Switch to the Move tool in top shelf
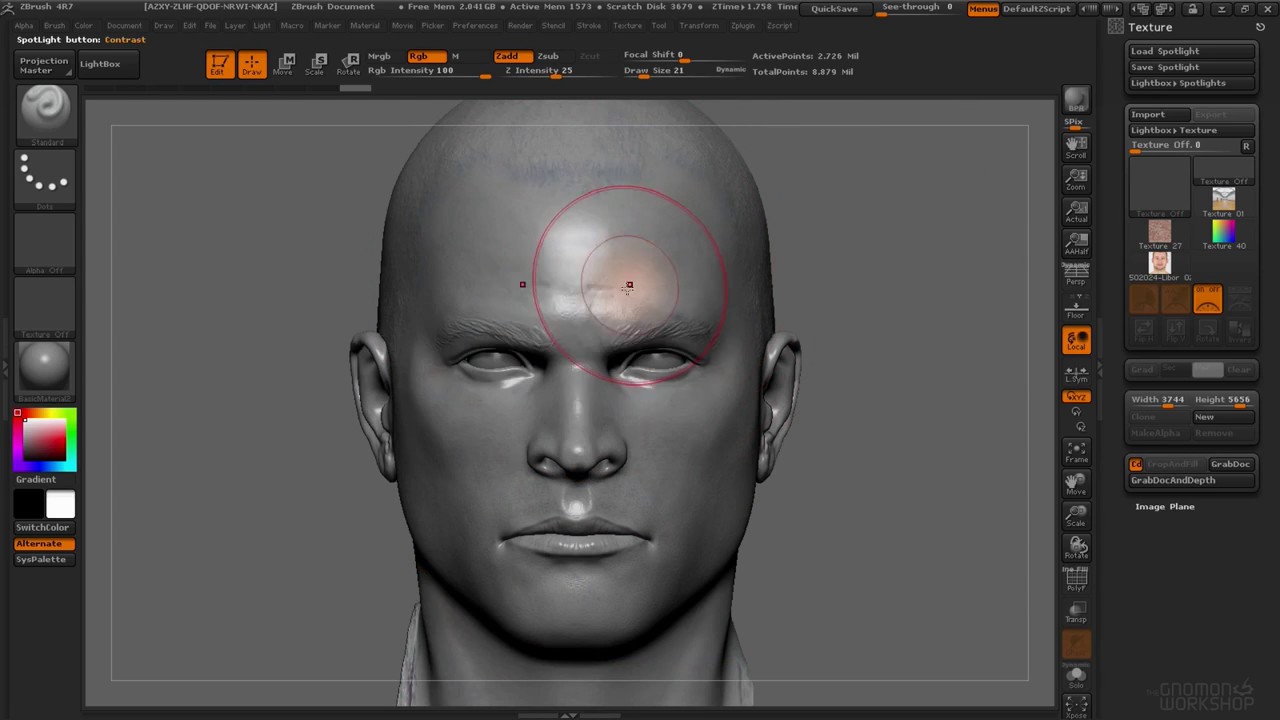This screenshot has height=720, width=1280. (x=284, y=65)
